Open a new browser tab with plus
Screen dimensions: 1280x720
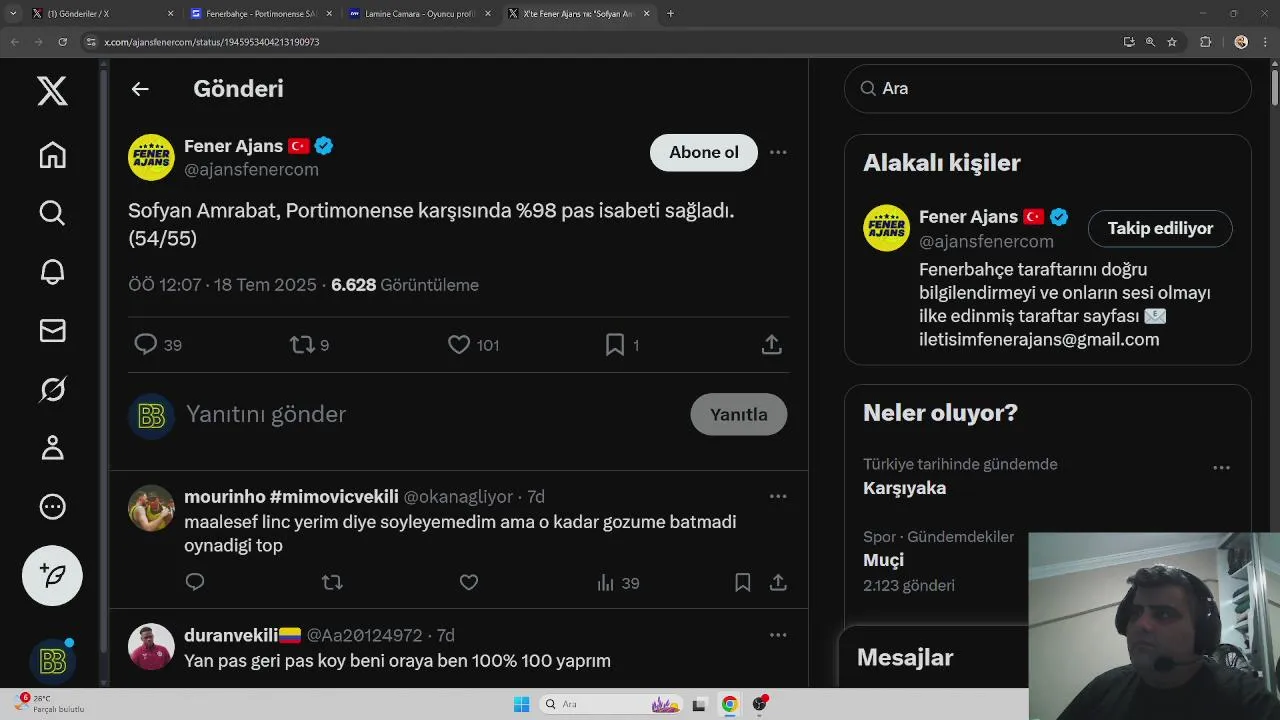[x=670, y=14]
